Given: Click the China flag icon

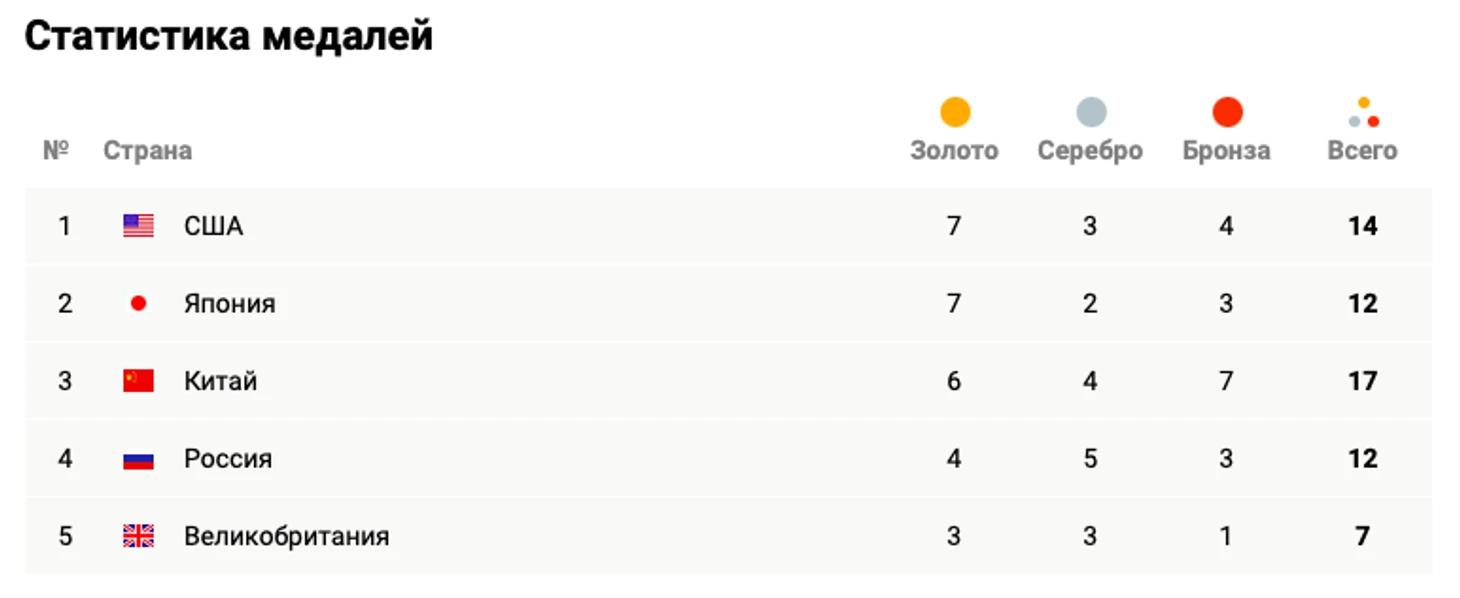Looking at the screenshot, I should click(138, 381).
